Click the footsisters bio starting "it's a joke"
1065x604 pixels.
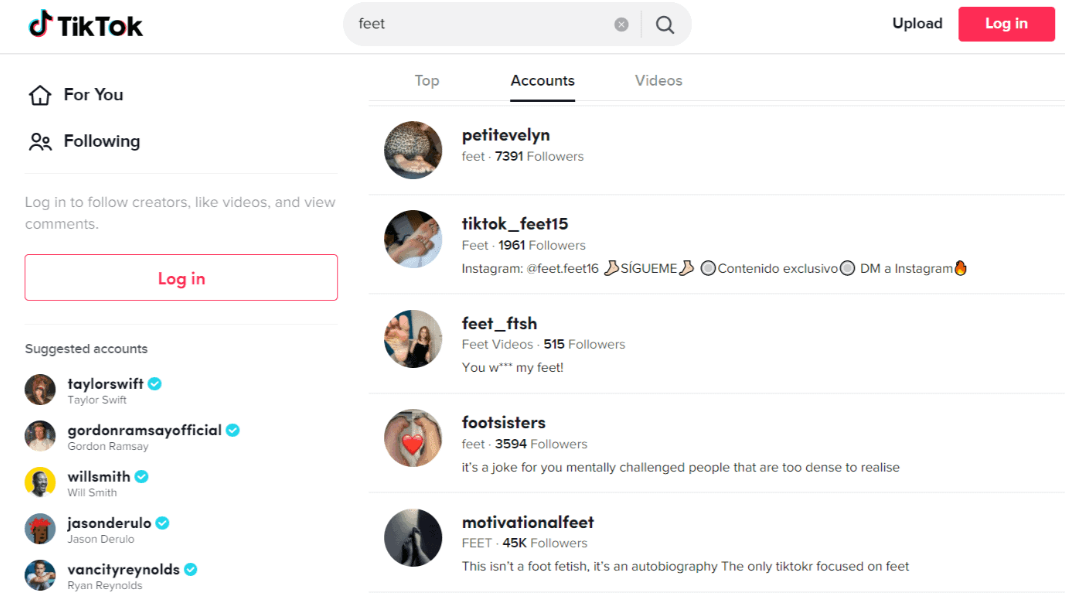(681, 467)
